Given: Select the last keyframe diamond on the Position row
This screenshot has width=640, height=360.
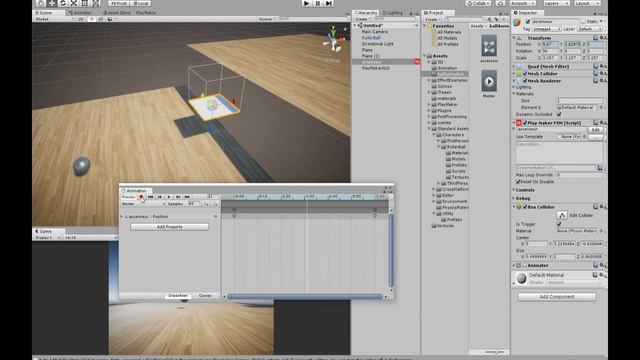Looking at the screenshot, I should (x=375, y=215).
